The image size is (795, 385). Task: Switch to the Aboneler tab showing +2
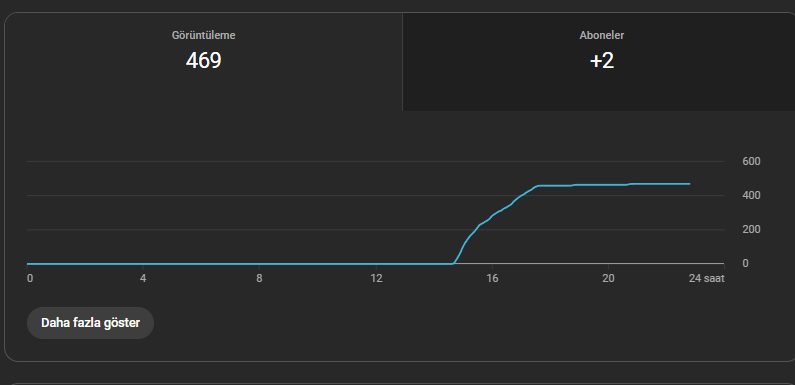pyautogui.click(x=599, y=62)
